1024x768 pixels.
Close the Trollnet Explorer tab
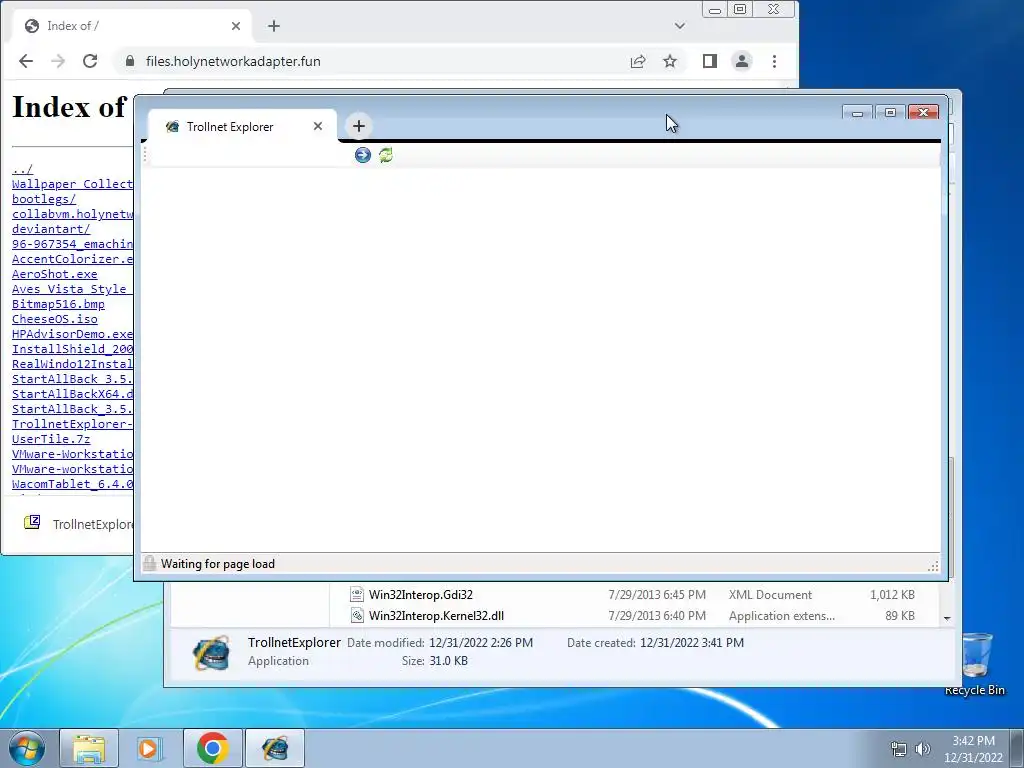(318, 126)
